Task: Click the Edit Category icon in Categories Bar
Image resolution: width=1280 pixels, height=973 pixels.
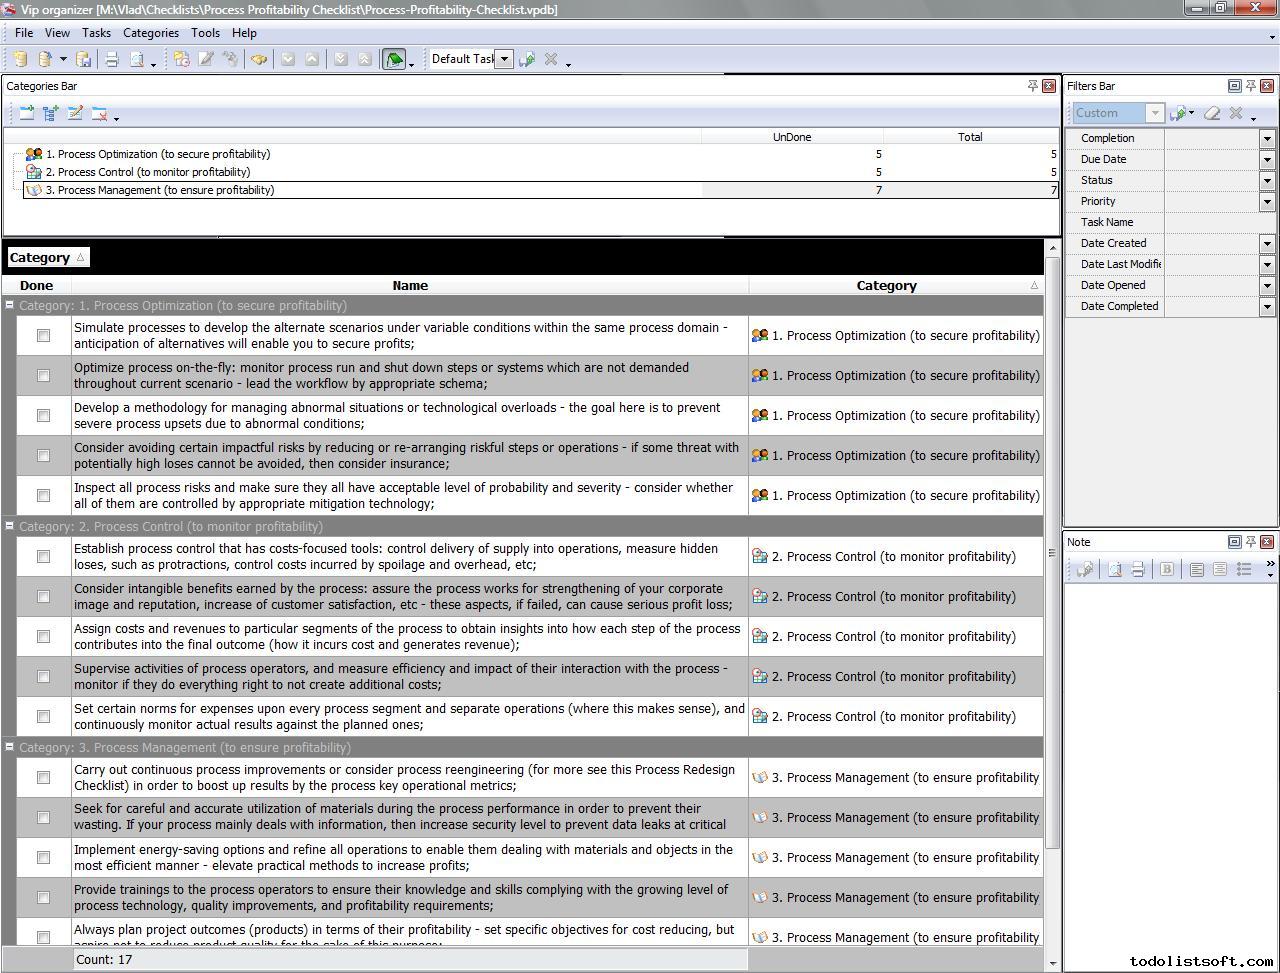Action: tap(75, 114)
